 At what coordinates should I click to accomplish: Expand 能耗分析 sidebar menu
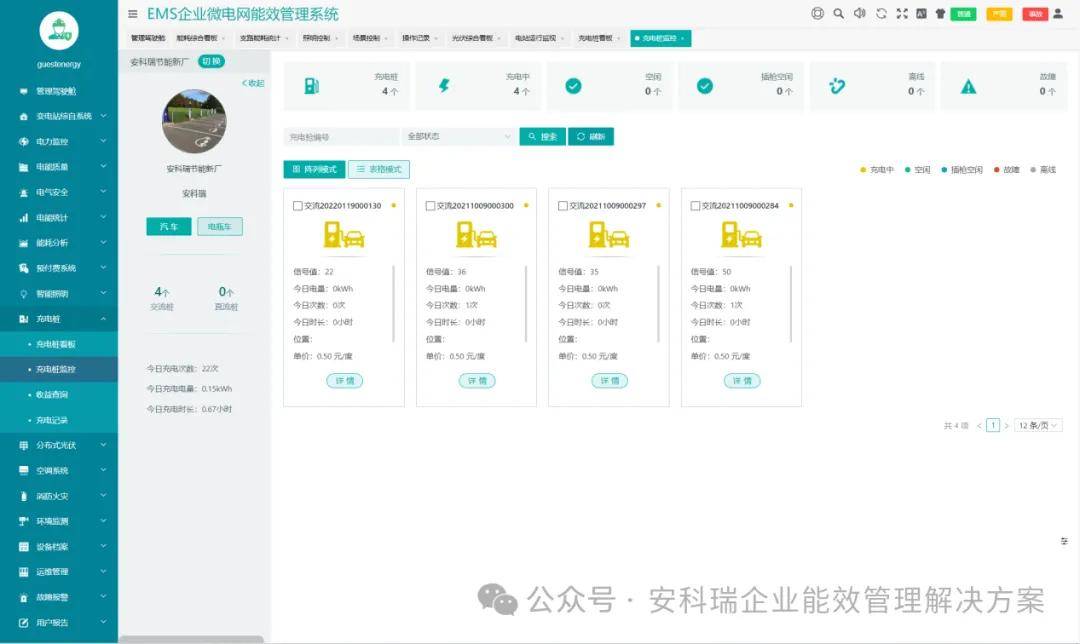(59, 243)
